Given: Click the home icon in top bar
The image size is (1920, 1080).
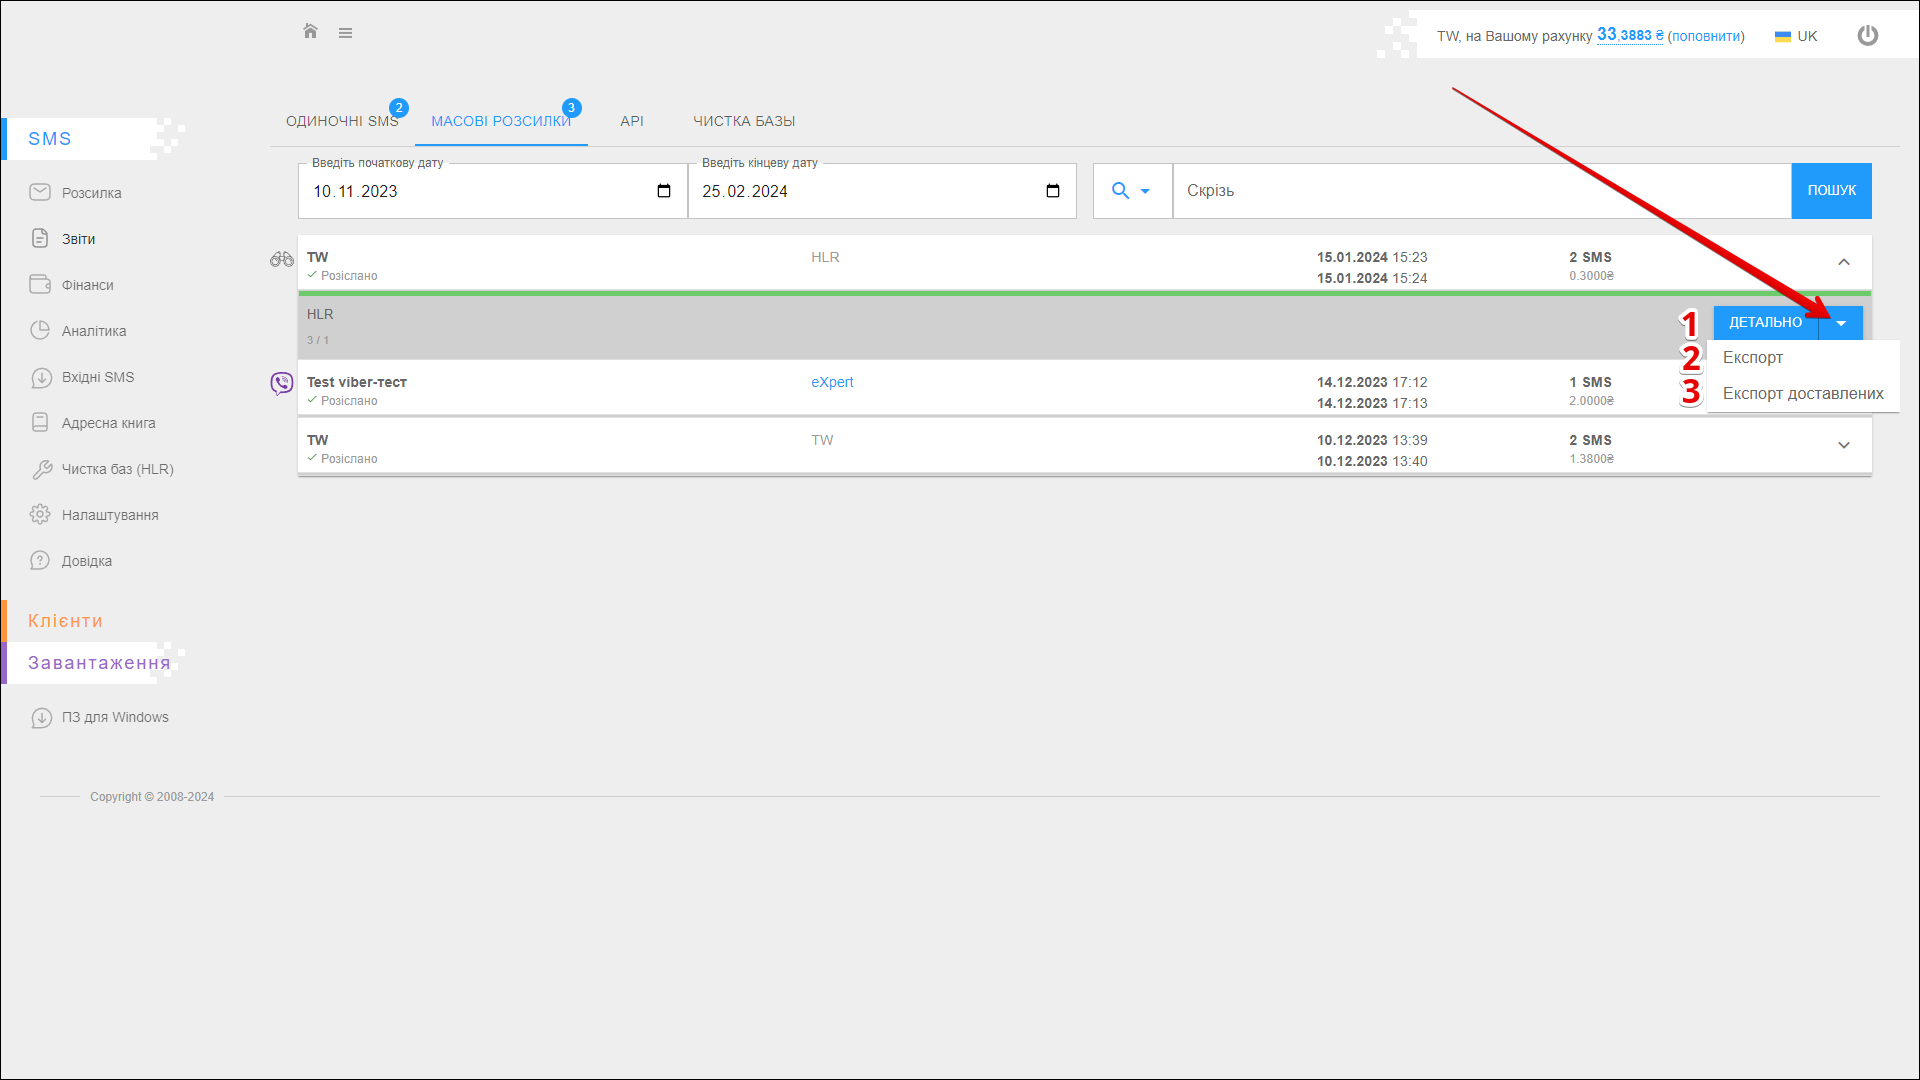Looking at the screenshot, I should pyautogui.click(x=310, y=32).
